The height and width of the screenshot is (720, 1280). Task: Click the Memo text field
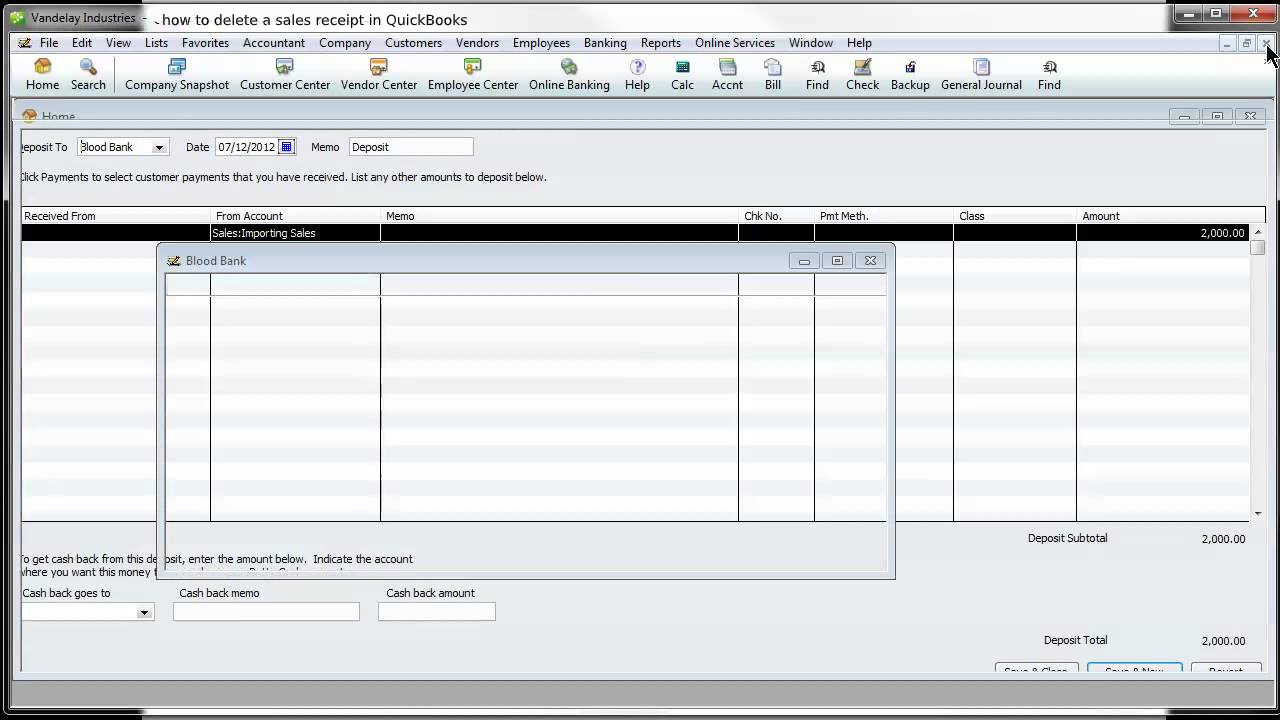coord(410,147)
